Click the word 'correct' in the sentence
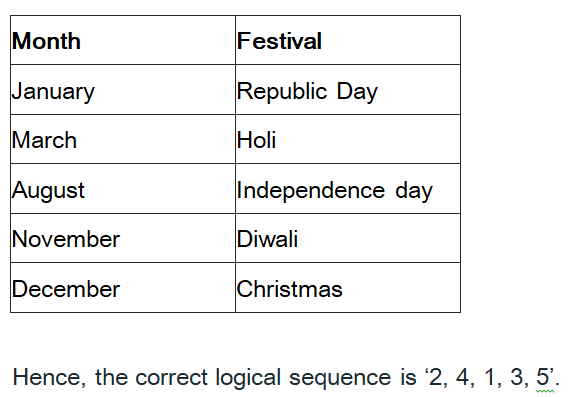The image size is (574, 397). tap(171, 378)
